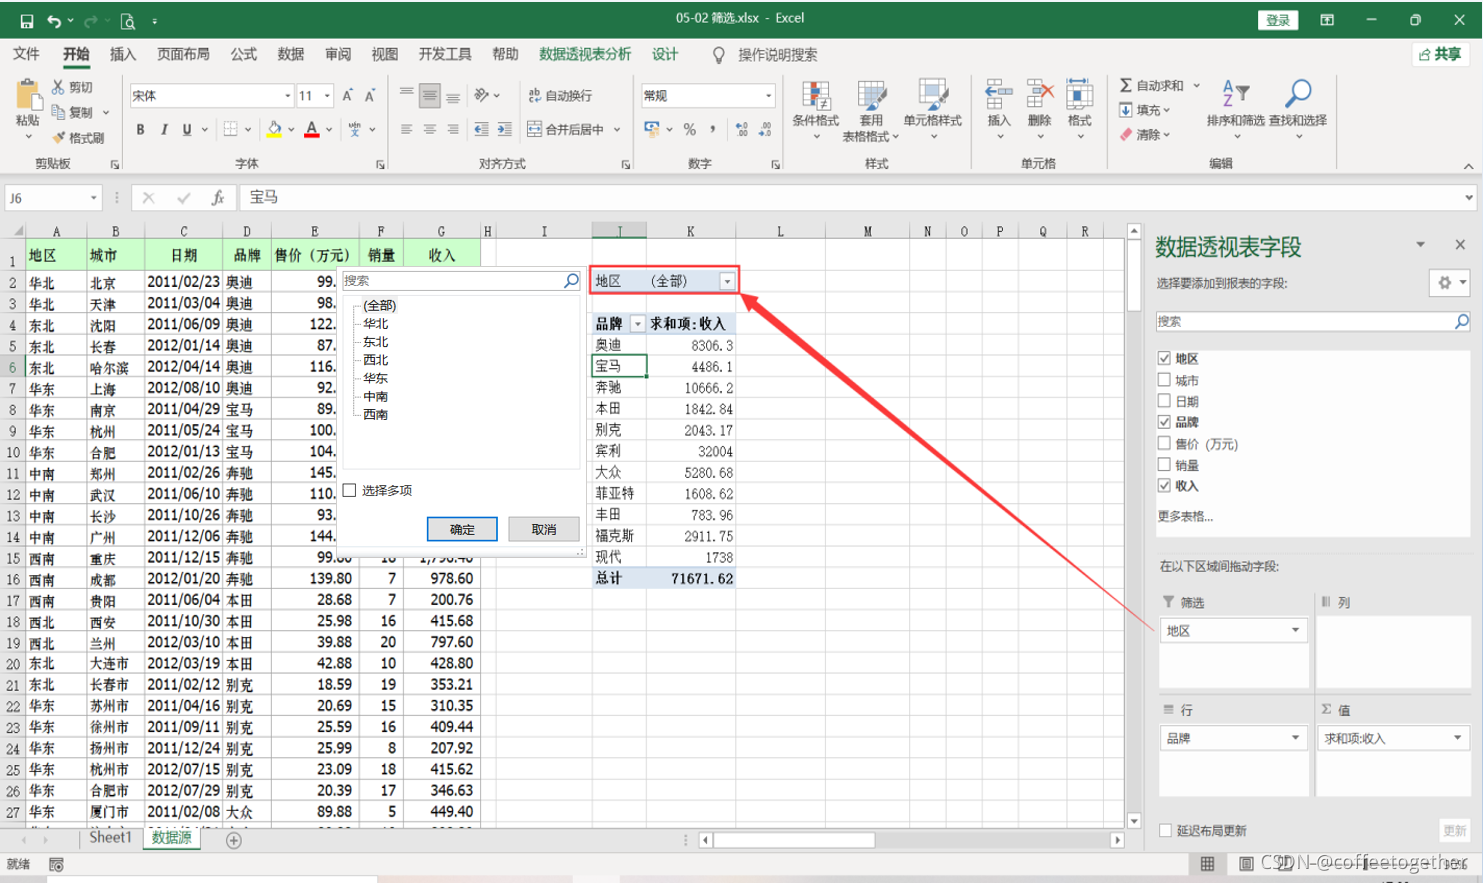Click the Save icon in quick access toolbar
This screenshot has height=883, width=1483.
pyautogui.click(x=26, y=20)
